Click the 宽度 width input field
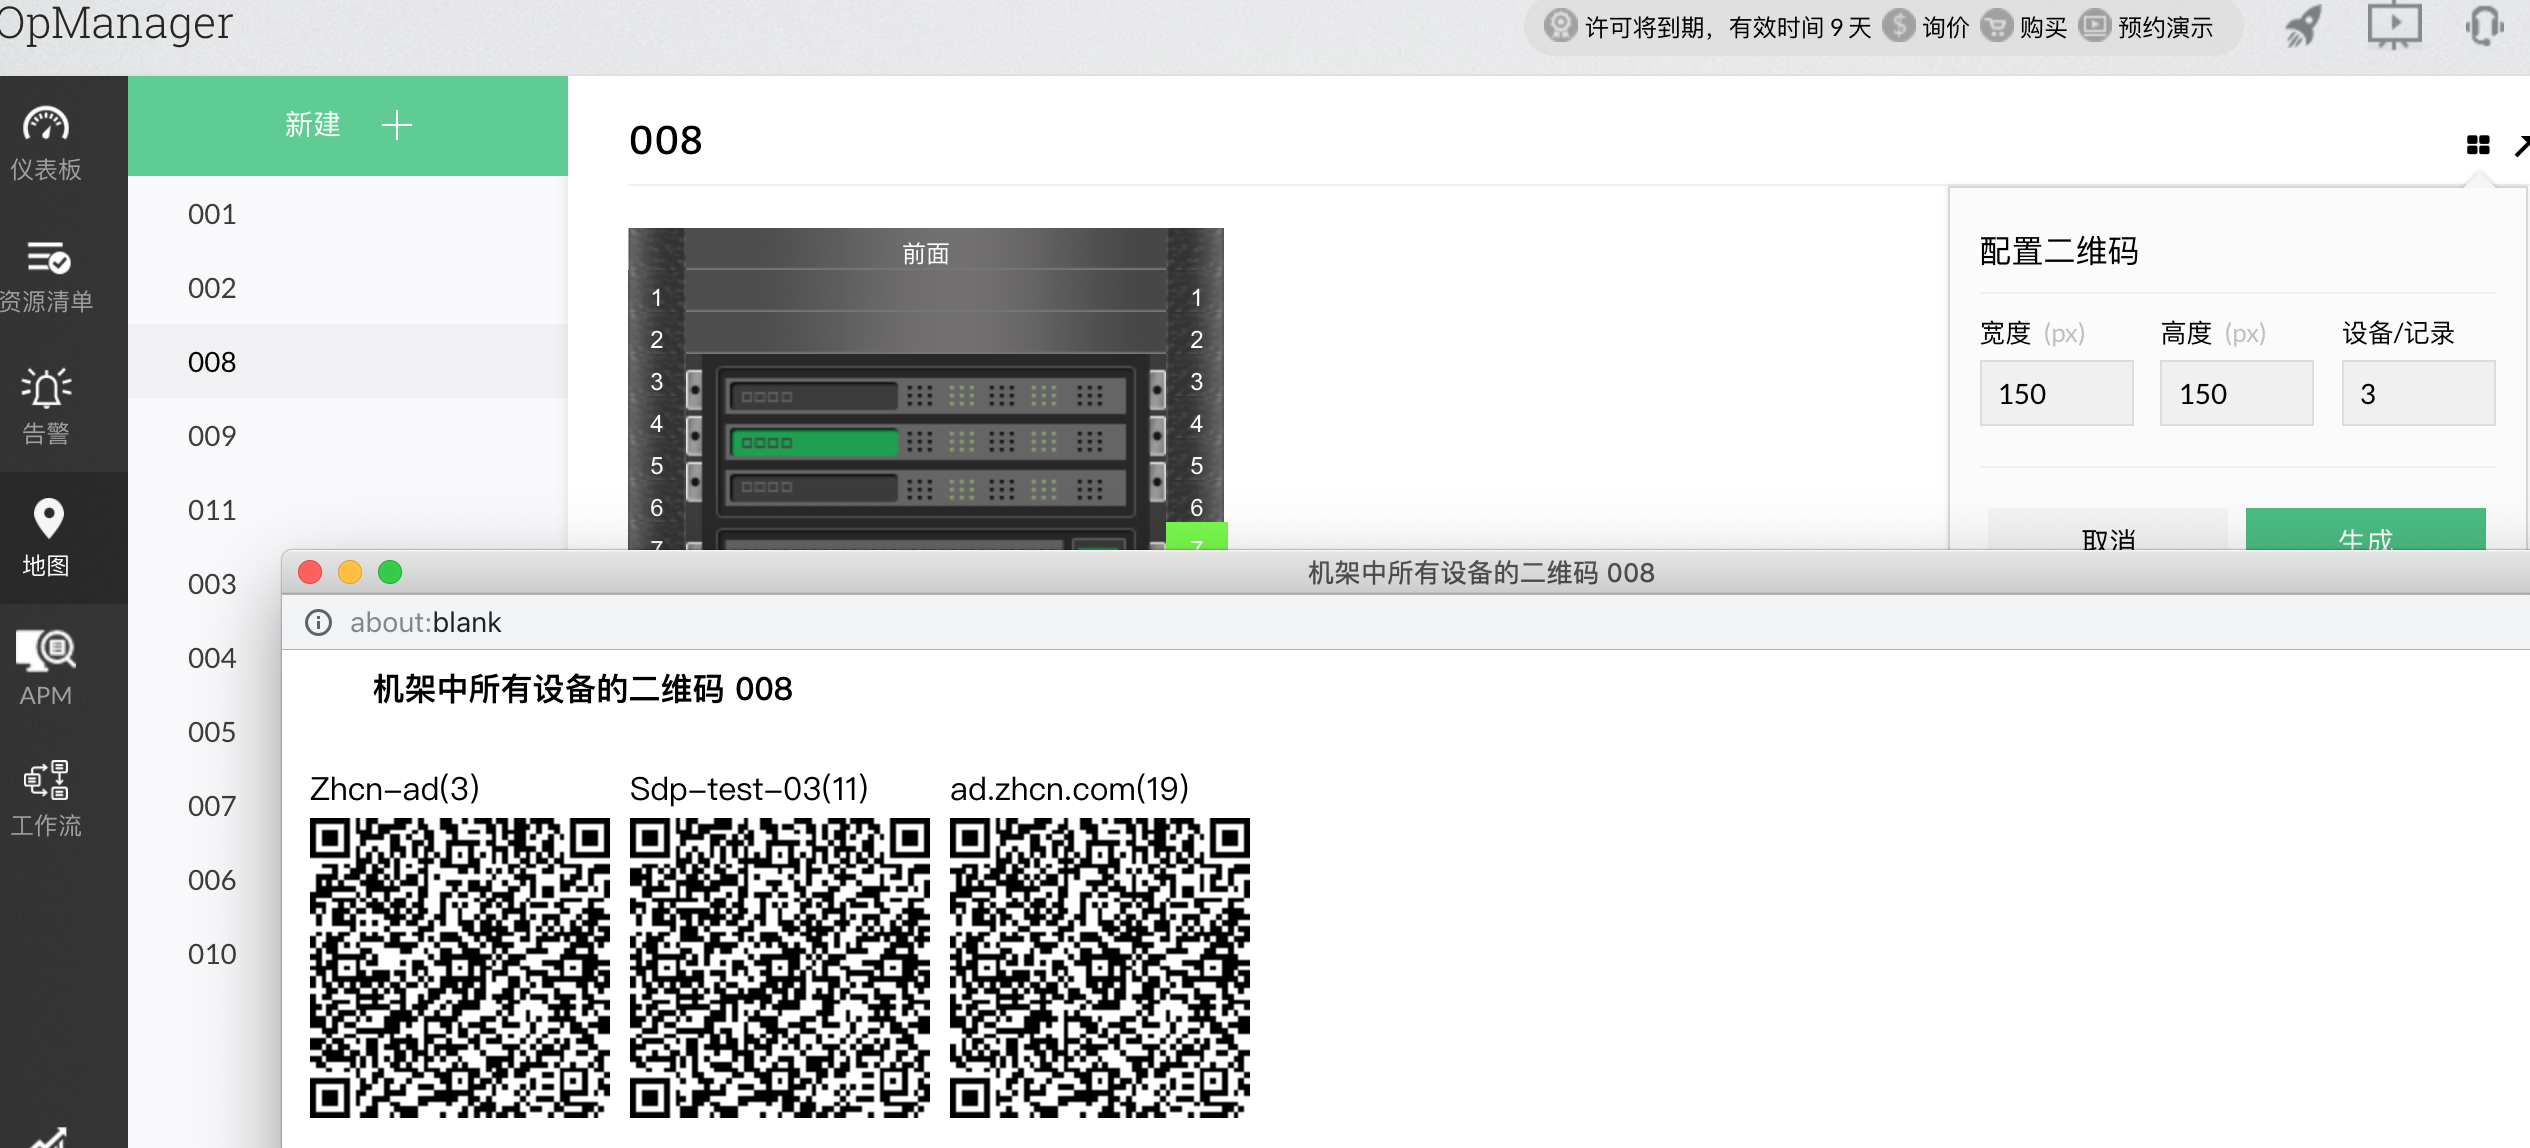The height and width of the screenshot is (1148, 2530). coord(2056,394)
